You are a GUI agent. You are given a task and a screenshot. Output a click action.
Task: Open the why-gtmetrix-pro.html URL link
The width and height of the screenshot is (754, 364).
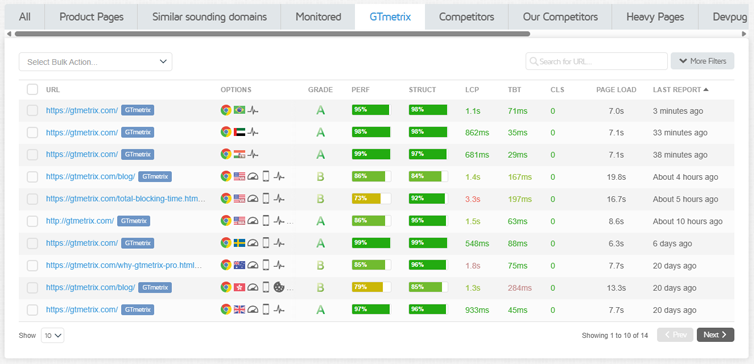click(124, 265)
